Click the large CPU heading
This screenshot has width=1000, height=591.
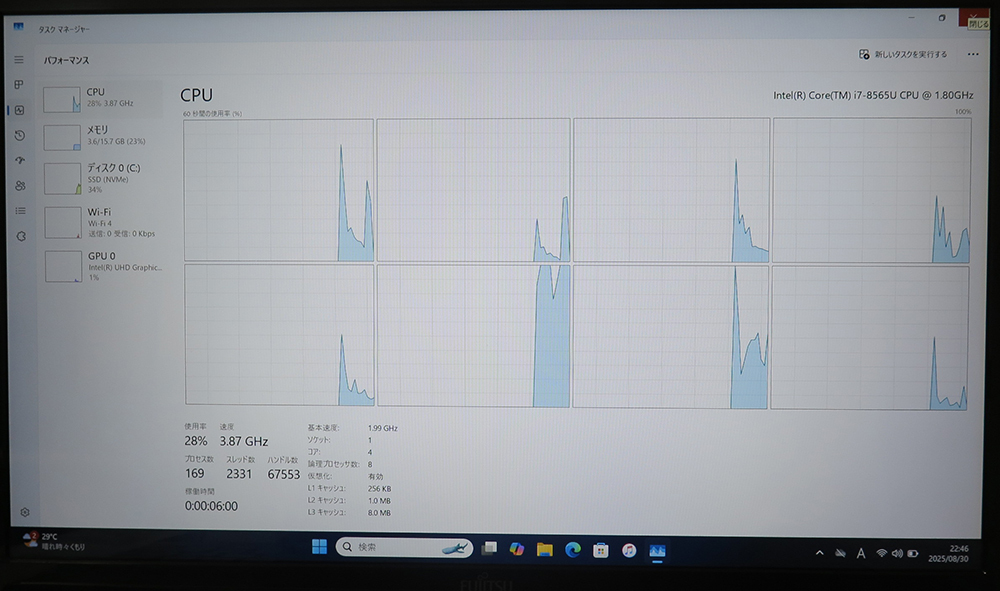click(196, 95)
